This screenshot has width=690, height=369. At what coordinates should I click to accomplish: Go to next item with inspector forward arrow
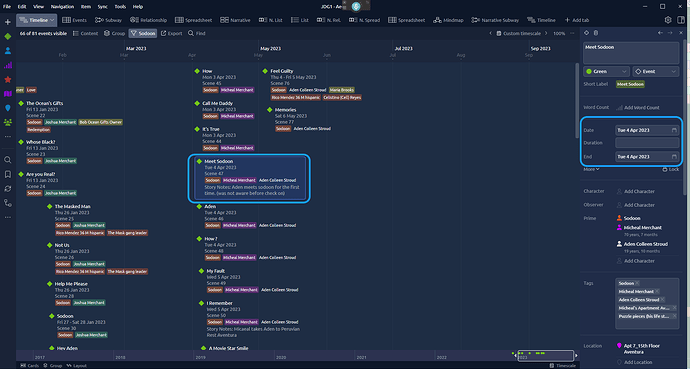670,33
